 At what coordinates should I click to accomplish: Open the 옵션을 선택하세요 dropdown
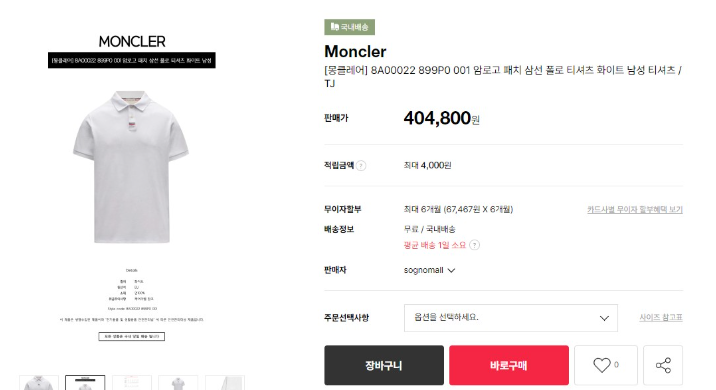pos(511,318)
